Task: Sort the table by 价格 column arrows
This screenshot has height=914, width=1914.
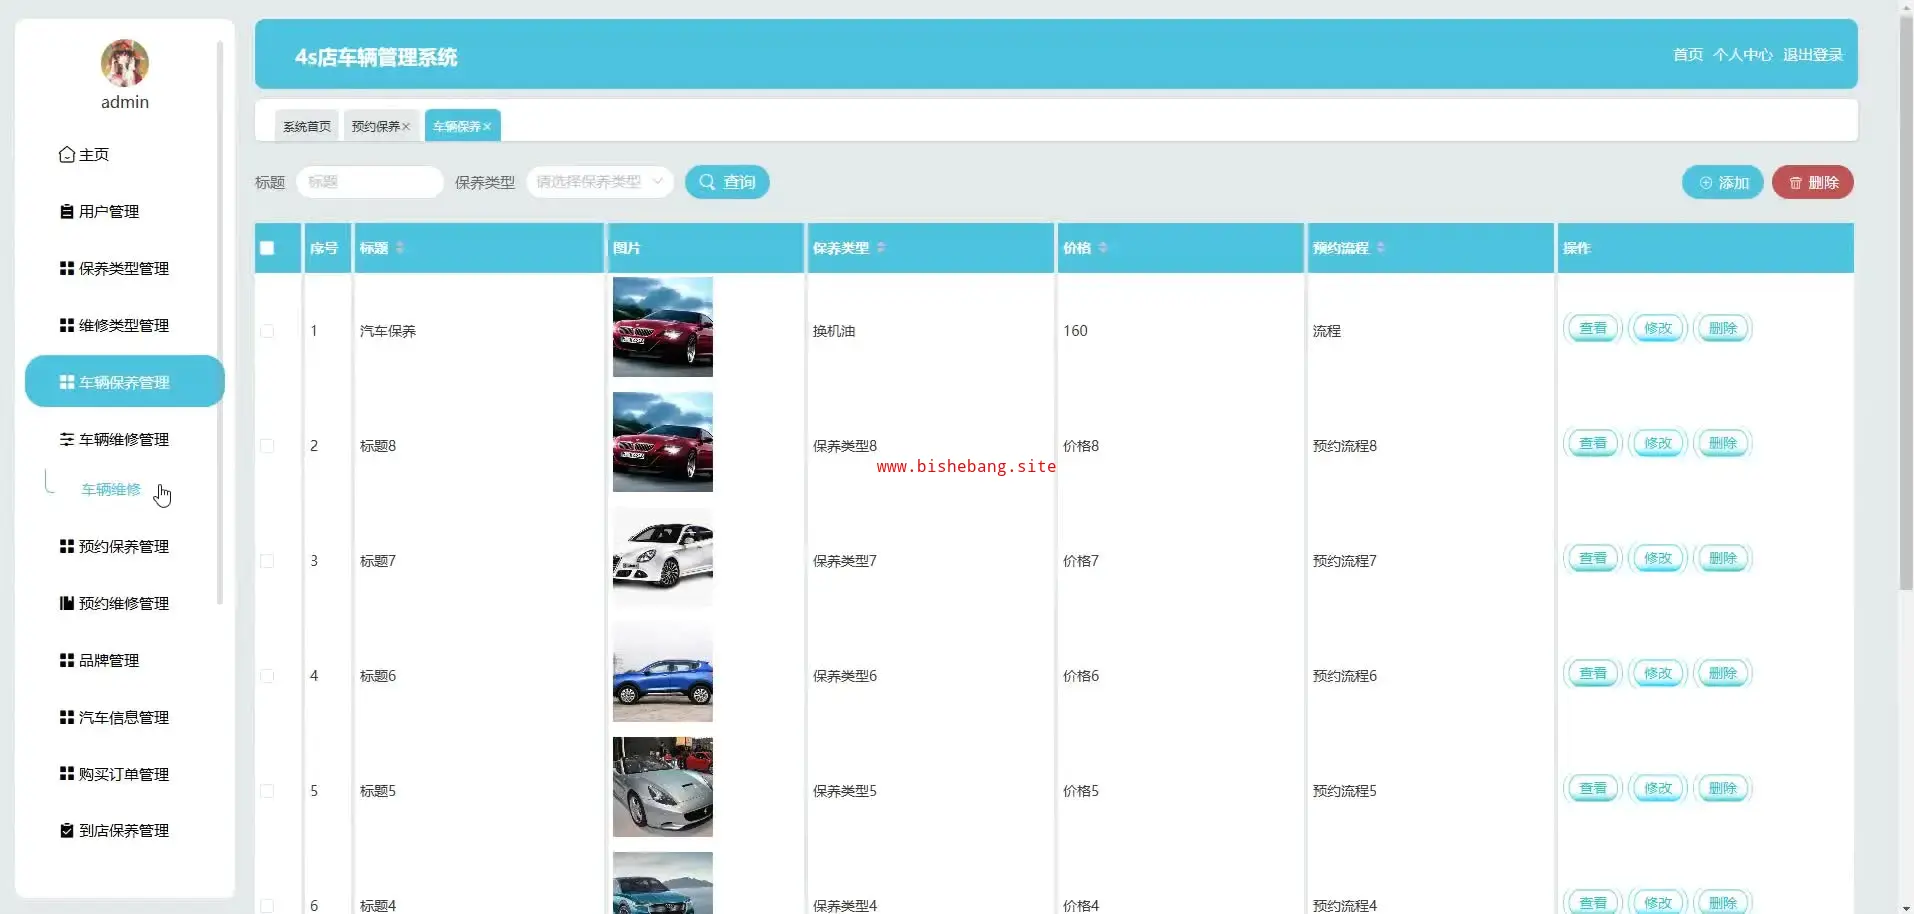Action: [1103, 248]
